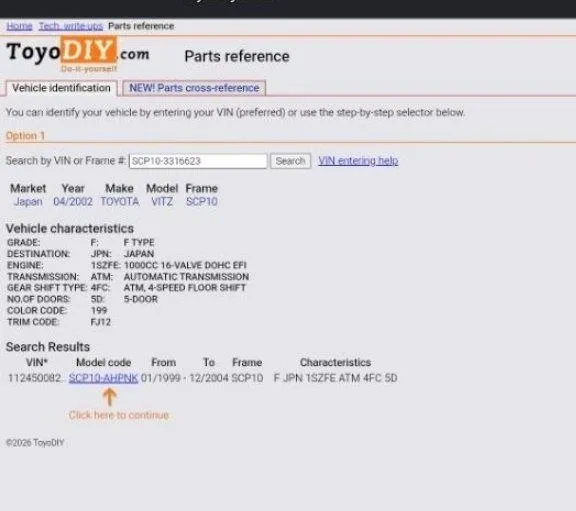The width and height of the screenshot is (576, 511).
Task: Click the Parts reference page heading
Action: [237, 56]
